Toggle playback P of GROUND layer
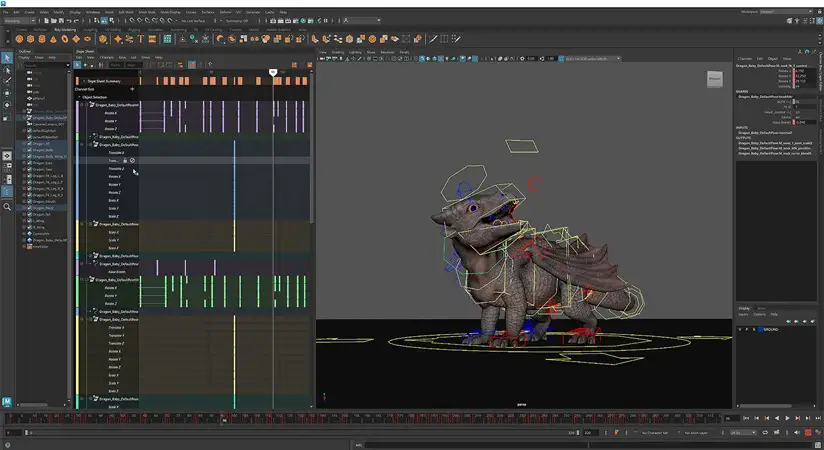The height and width of the screenshot is (450, 824). (x=747, y=329)
